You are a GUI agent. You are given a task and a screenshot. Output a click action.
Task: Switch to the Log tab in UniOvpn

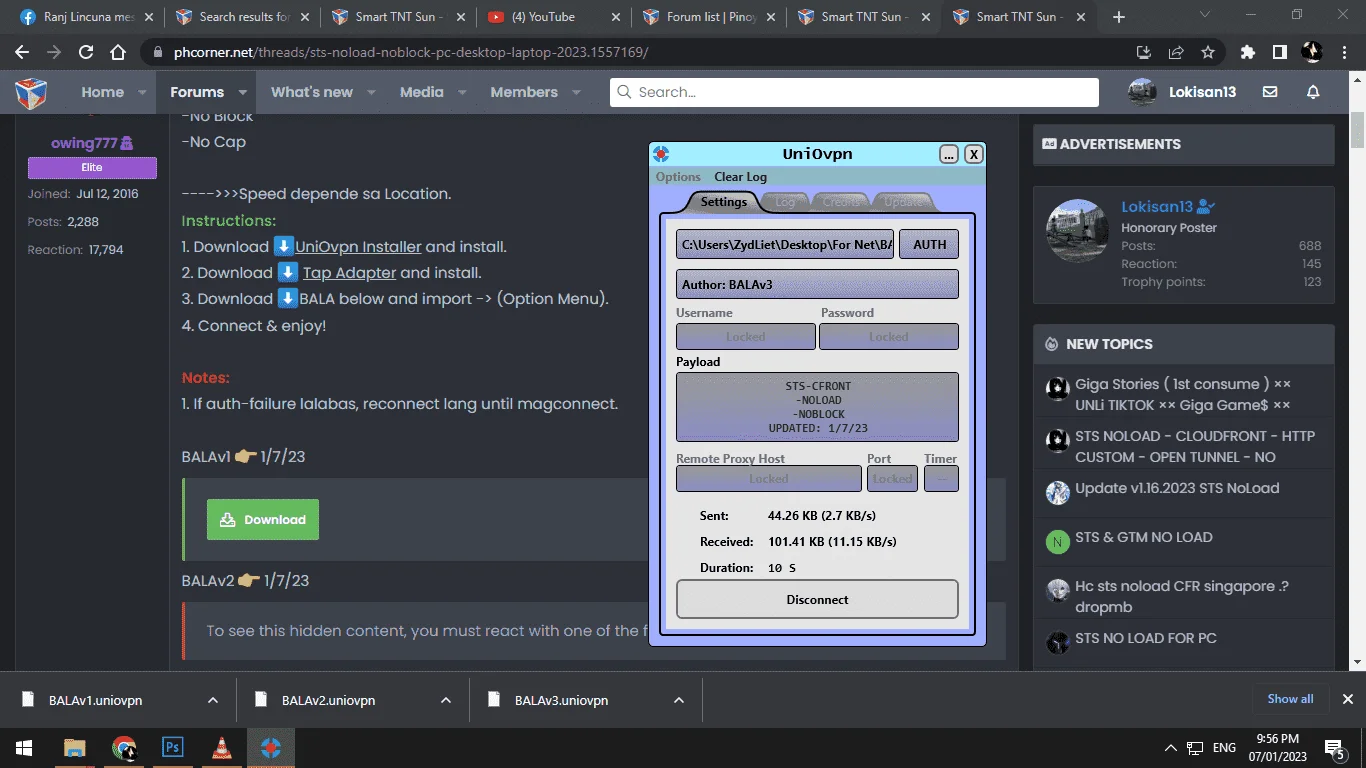click(x=785, y=202)
